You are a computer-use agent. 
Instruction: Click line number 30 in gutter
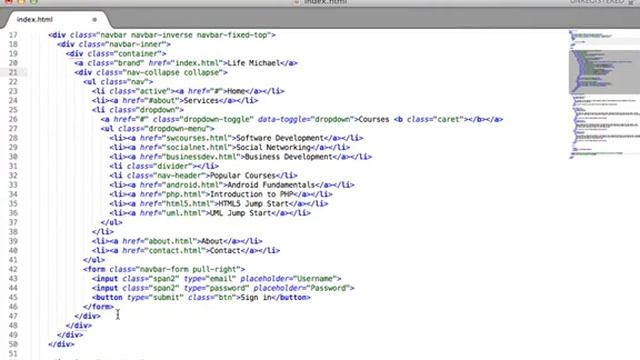click(x=13, y=157)
